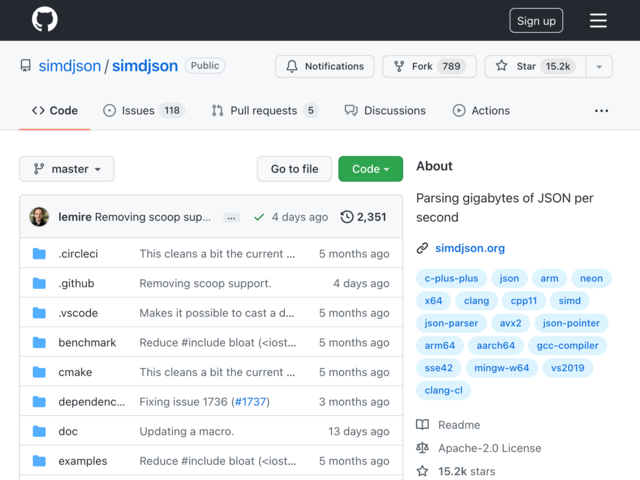This screenshot has height=480, width=640.
Task: Go to the Discussions tab
Action: pos(385,111)
